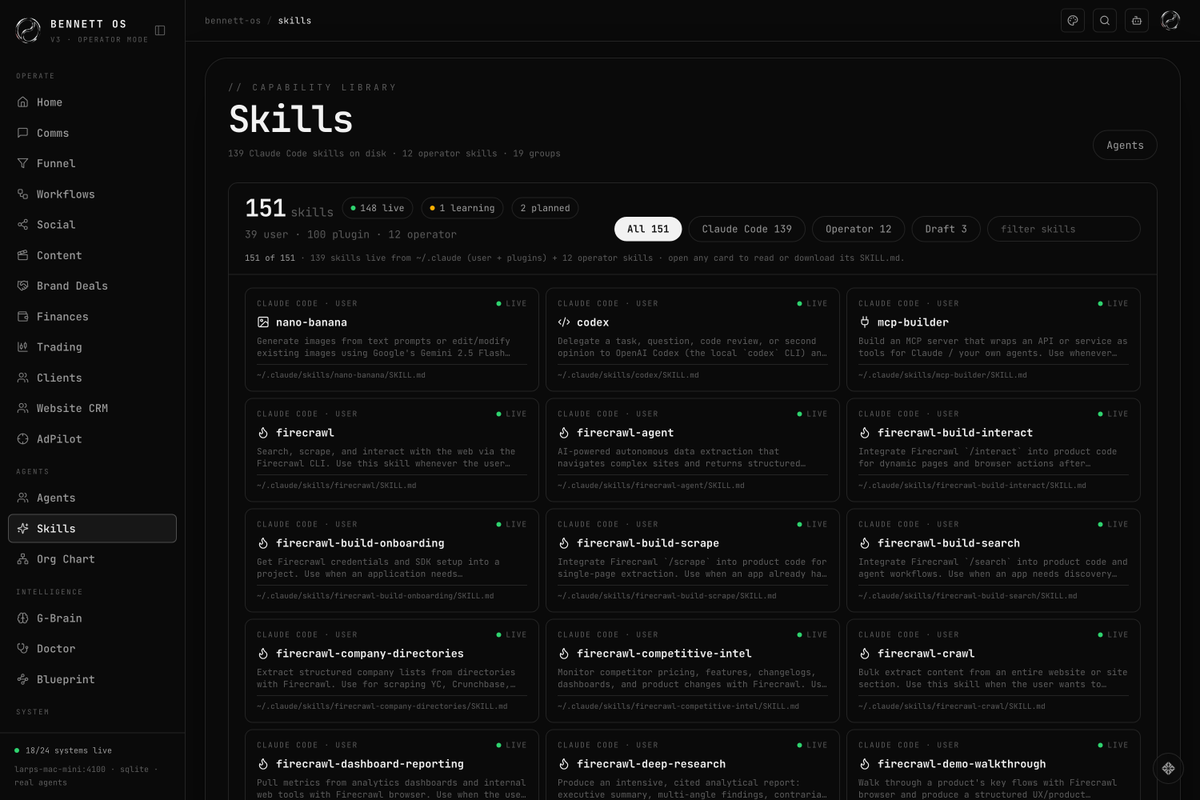1200x800 pixels.
Task: Open the firecrawl-company-directories skill card
Action: click(x=392, y=671)
